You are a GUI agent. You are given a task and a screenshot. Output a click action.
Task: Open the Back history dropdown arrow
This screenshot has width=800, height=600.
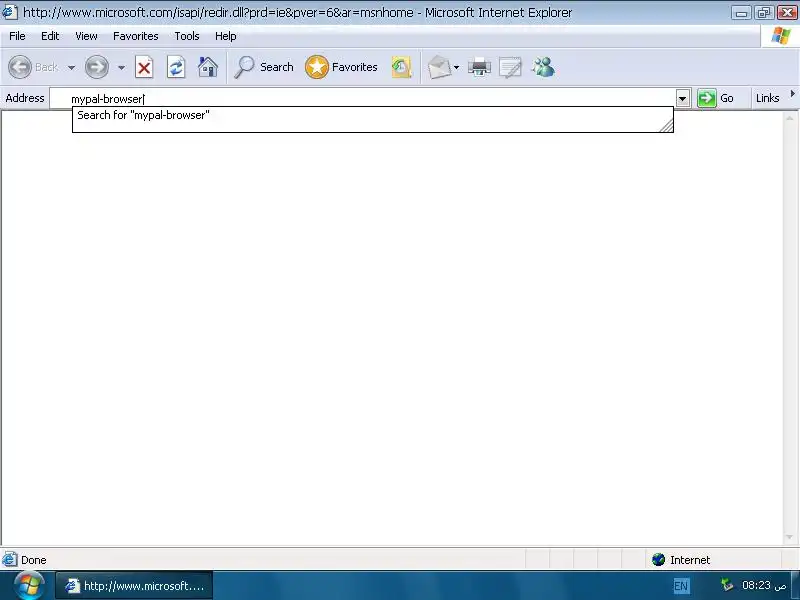(71, 67)
